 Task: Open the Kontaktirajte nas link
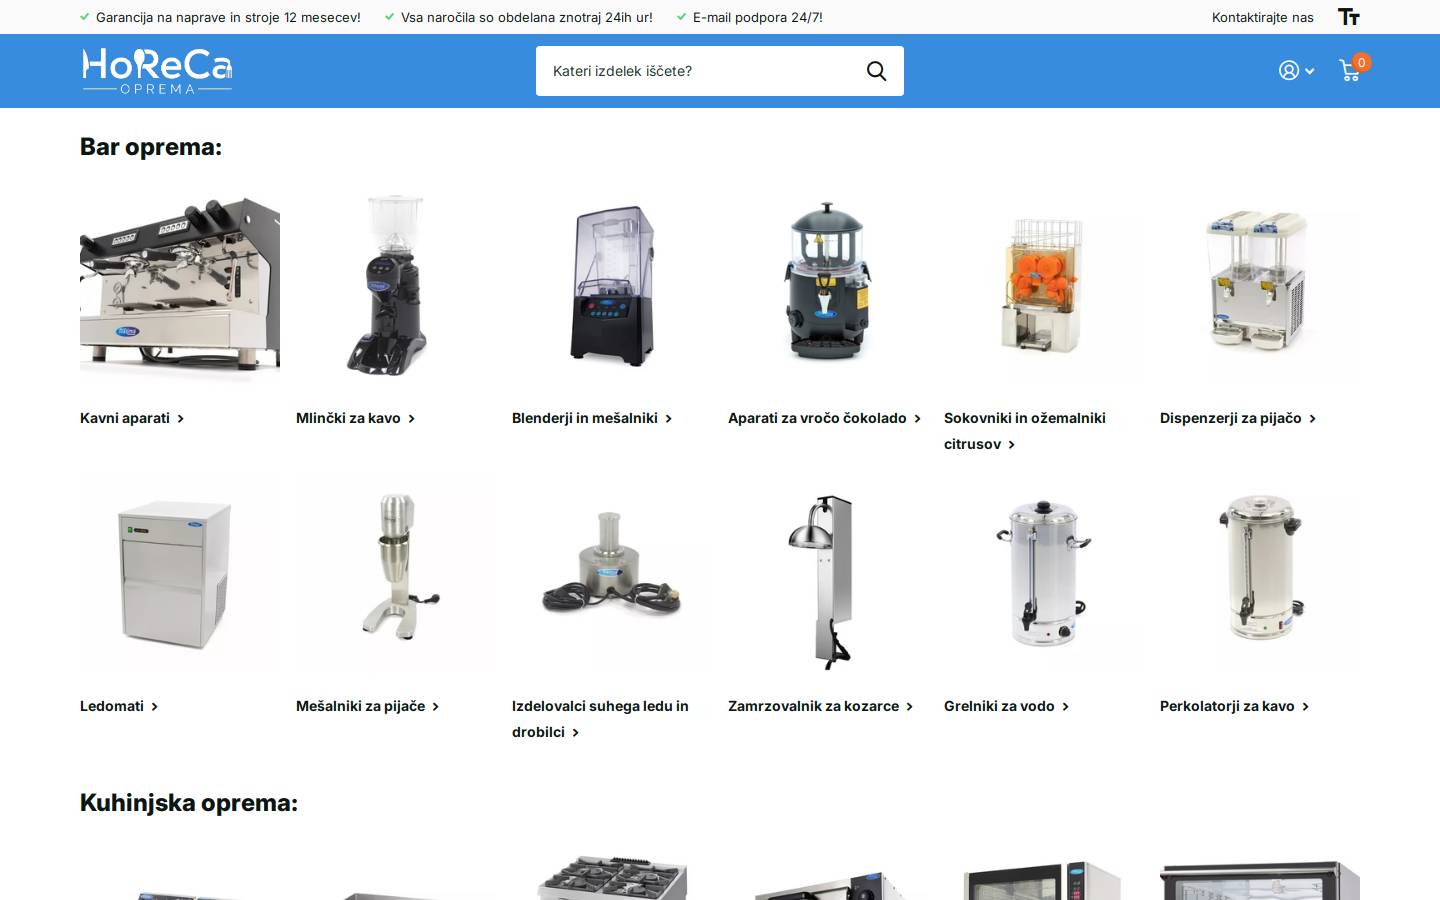(1262, 17)
